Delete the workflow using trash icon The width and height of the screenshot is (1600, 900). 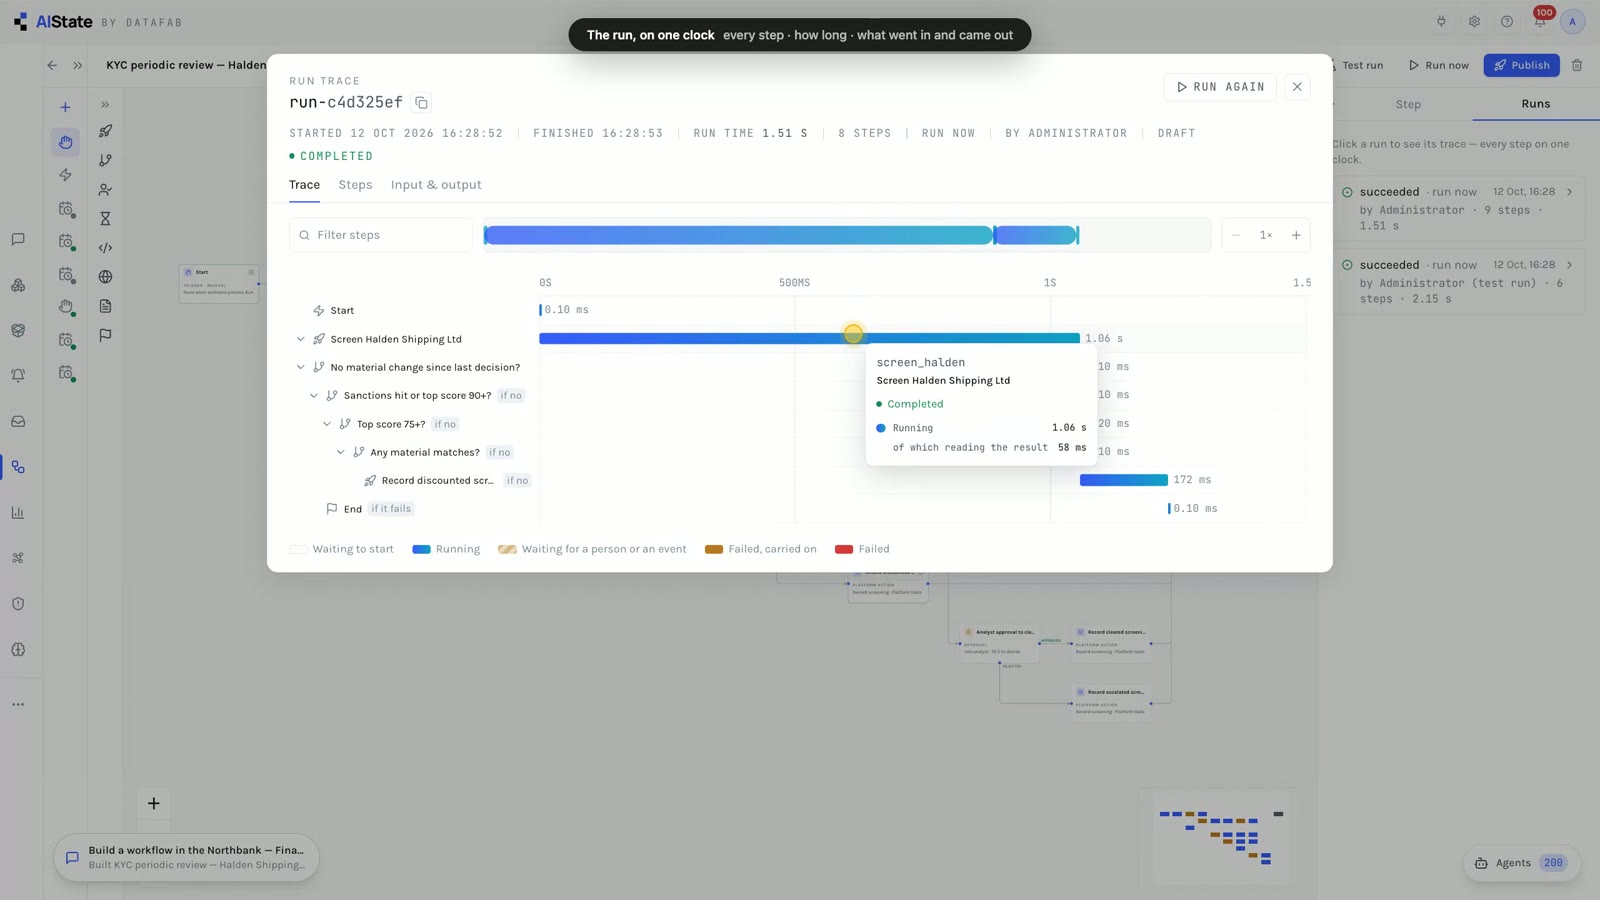[x=1577, y=65]
